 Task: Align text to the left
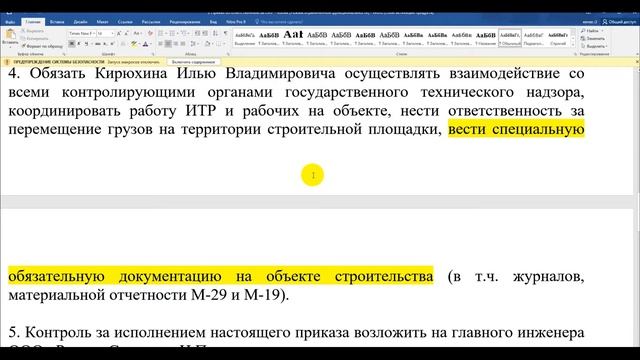click(x=160, y=44)
